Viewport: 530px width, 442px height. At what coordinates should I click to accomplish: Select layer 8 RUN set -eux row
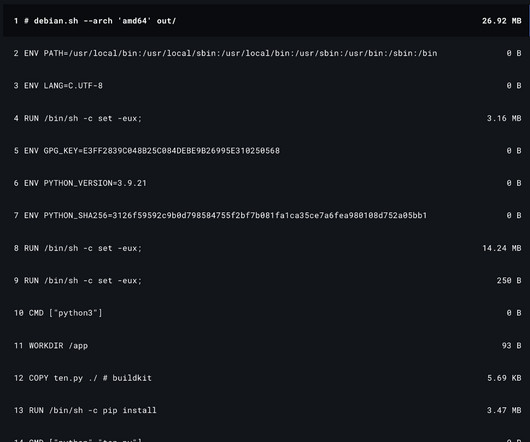coord(266,248)
